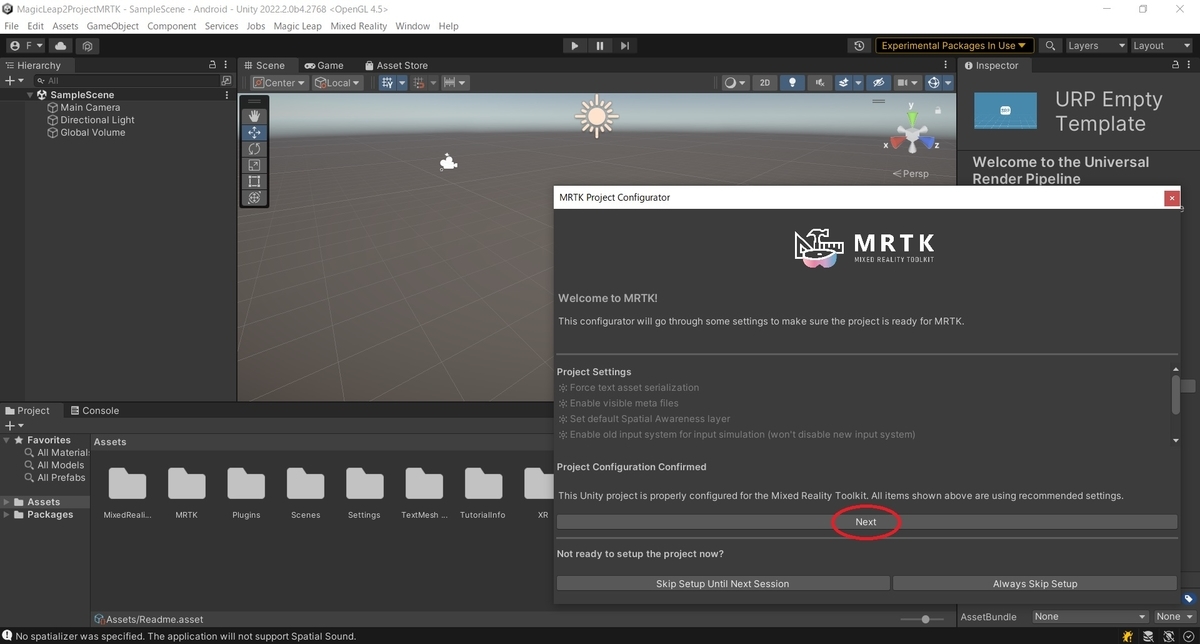Click the Step frame button
The image size is (1200, 644).
pyautogui.click(x=625, y=46)
